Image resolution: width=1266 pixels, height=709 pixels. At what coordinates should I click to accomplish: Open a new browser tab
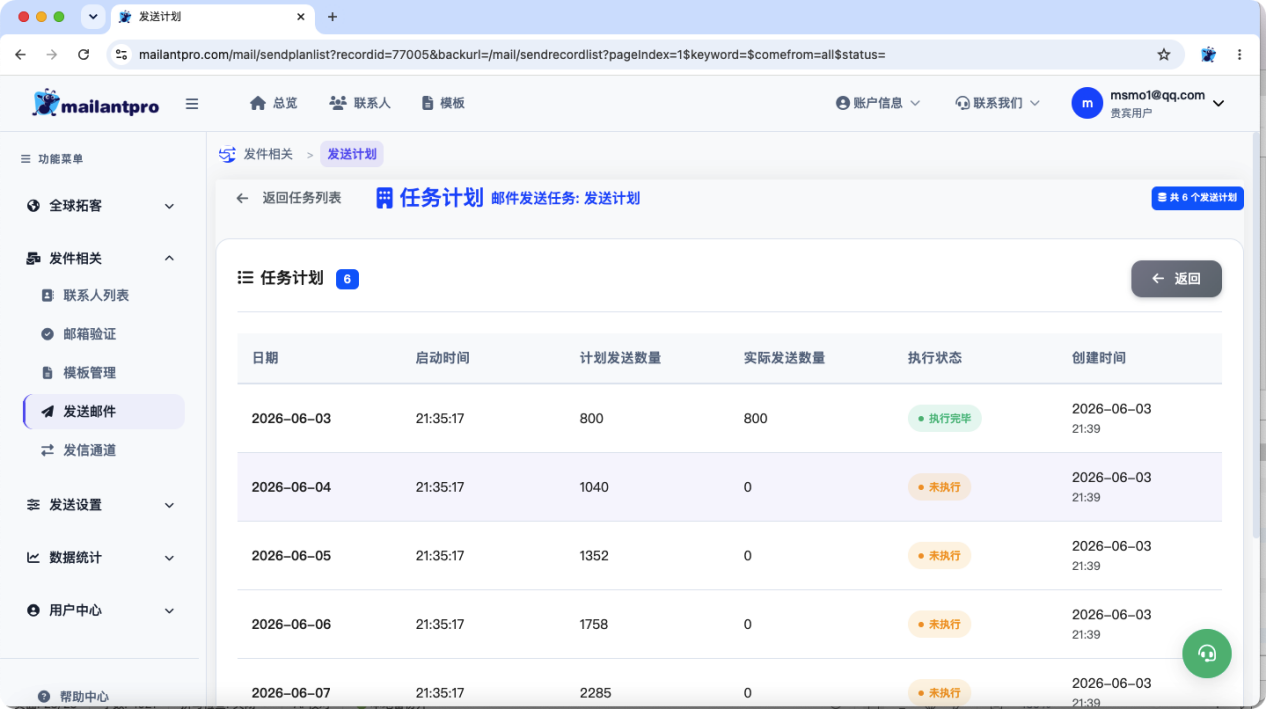tap(333, 17)
